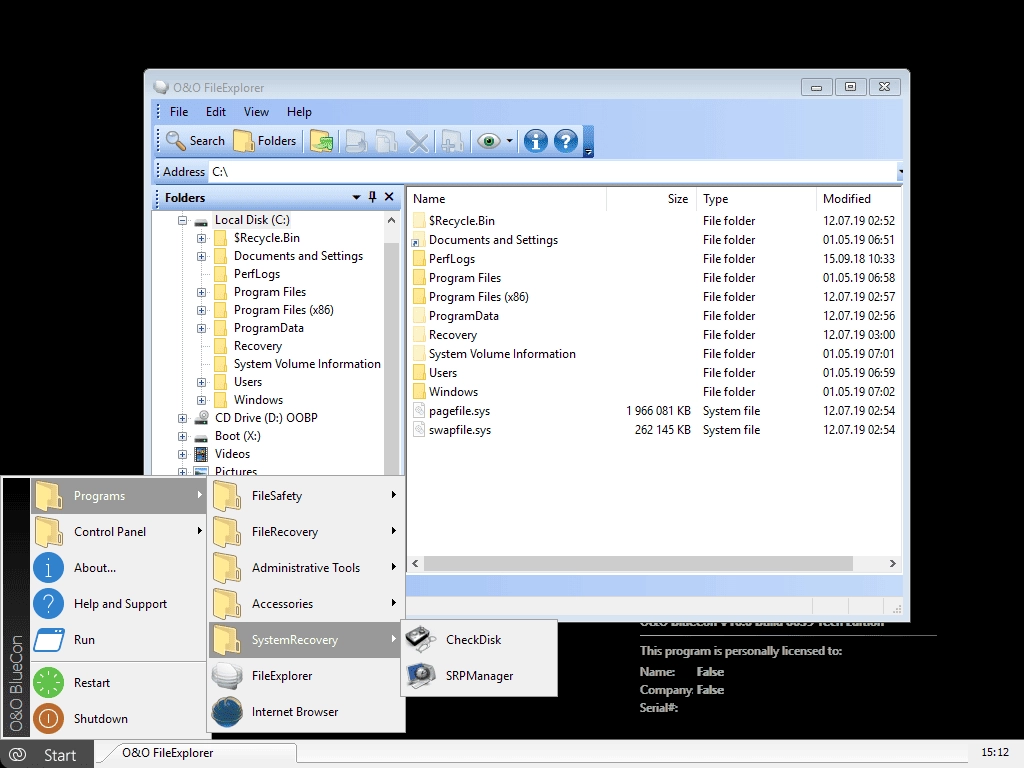
Task: Sort by the Type column header
Action: click(x=756, y=199)
